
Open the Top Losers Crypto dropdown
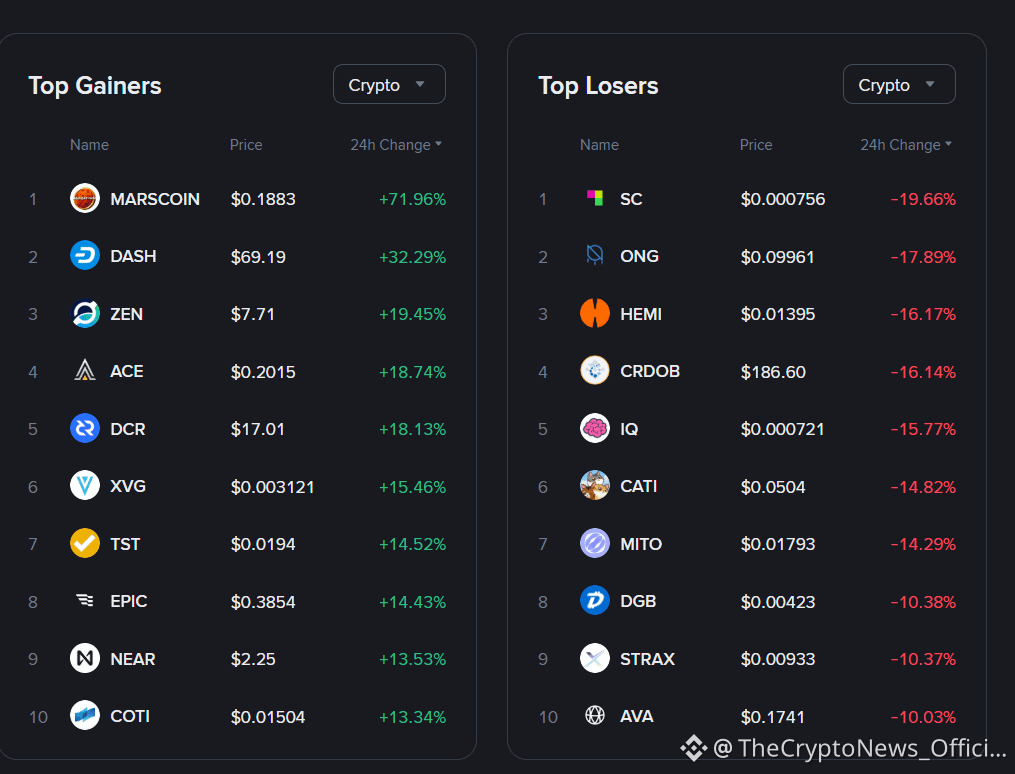[x=899, y=84]
